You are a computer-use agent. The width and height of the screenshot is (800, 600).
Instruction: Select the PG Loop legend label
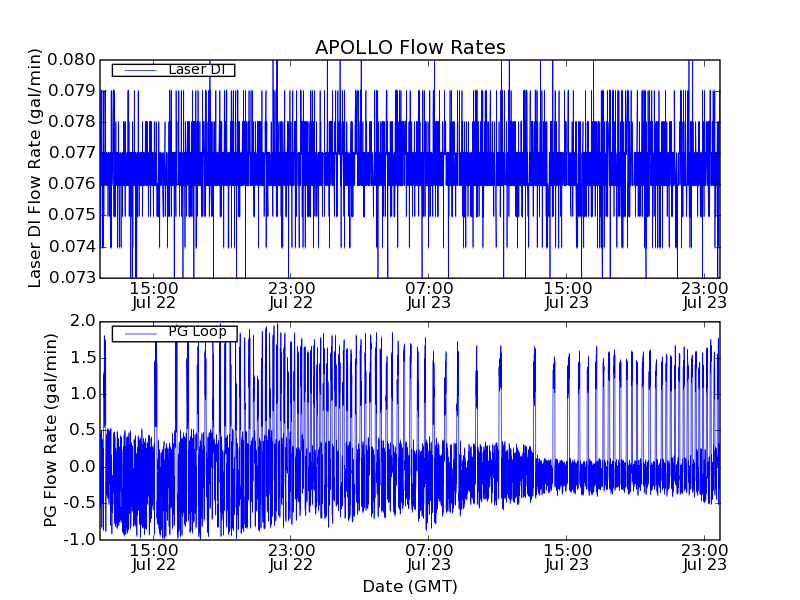[x=197, y=332]
